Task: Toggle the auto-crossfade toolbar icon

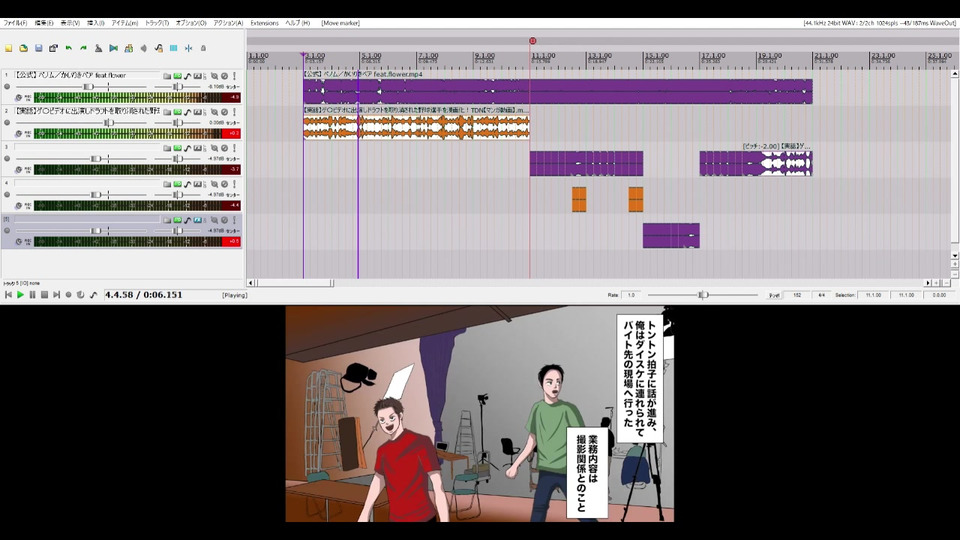Action: pyautogui.click(x=113, y=48)
